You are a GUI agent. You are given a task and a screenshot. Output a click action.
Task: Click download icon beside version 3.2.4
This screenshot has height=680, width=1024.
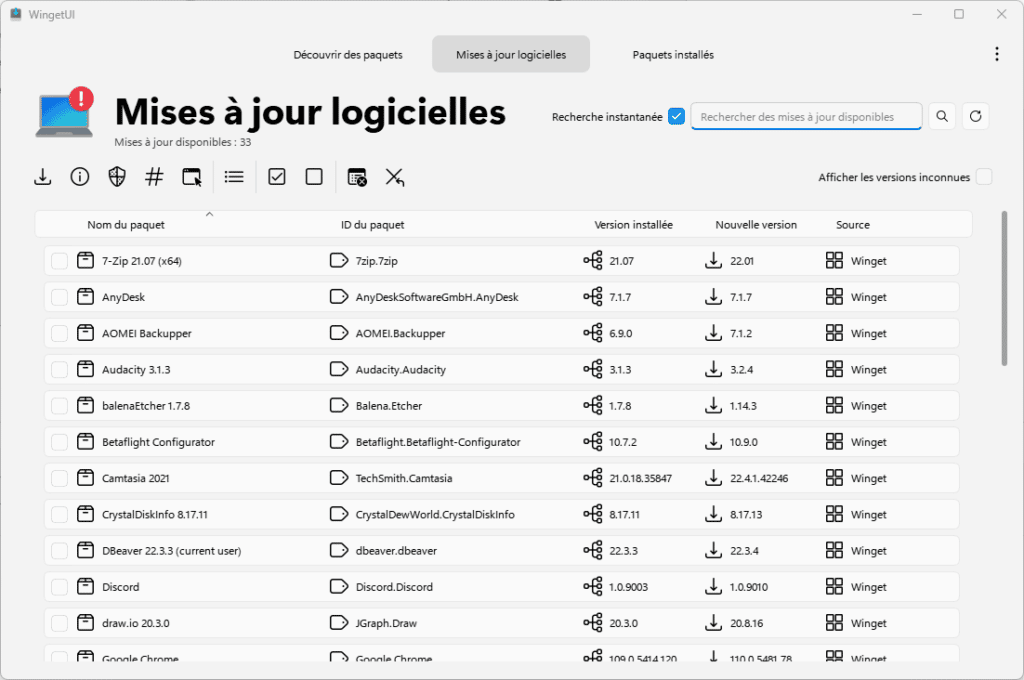click(x=714, y=370)
